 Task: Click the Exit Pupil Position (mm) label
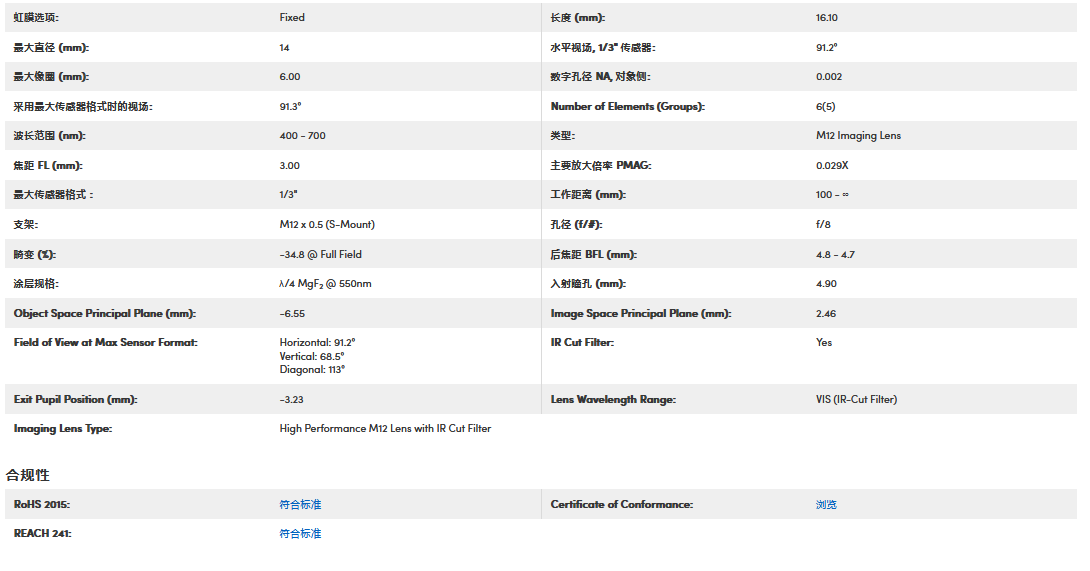coord(75,400)
